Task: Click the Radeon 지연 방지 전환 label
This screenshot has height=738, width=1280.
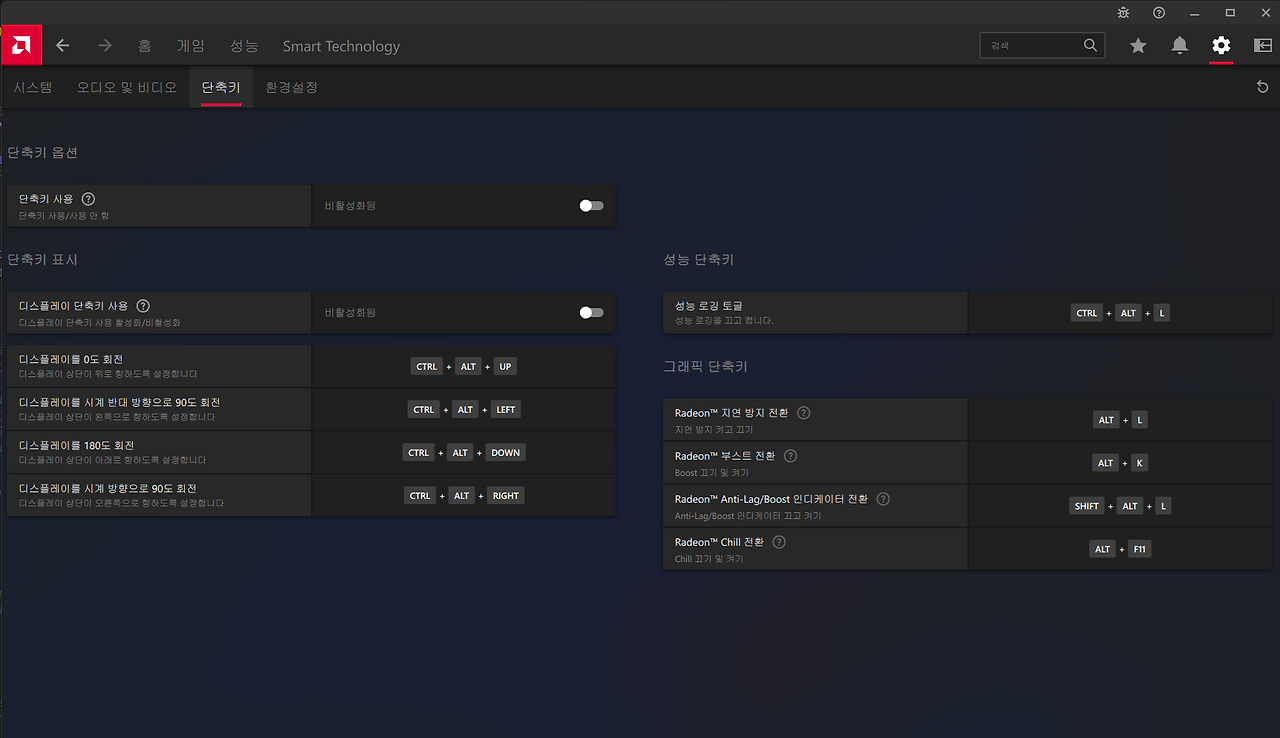Action: 731,413
